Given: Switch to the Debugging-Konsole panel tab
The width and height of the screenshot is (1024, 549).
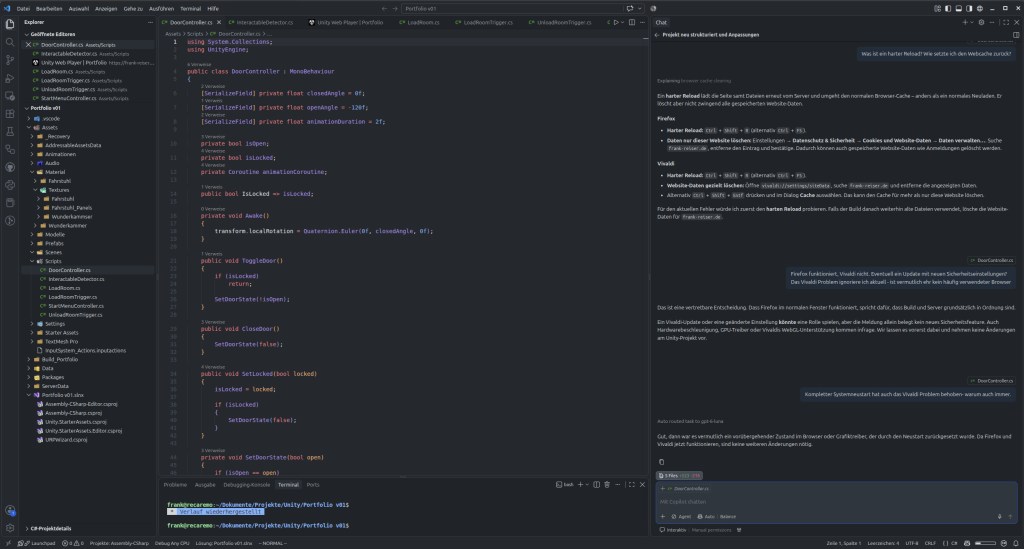Looking at the screenshot, I should coord(246,484).
